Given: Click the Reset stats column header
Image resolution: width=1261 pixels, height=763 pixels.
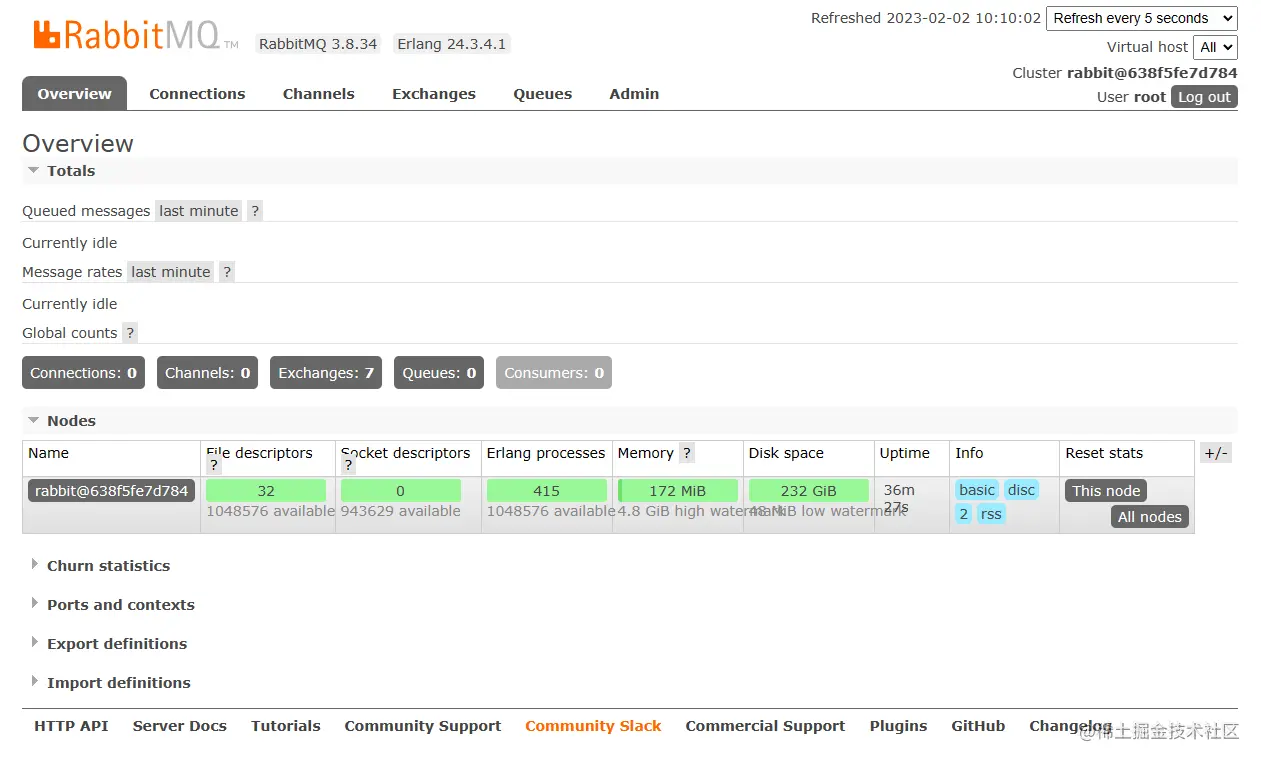Looking at the screenshot, I should click(1104, 453).
